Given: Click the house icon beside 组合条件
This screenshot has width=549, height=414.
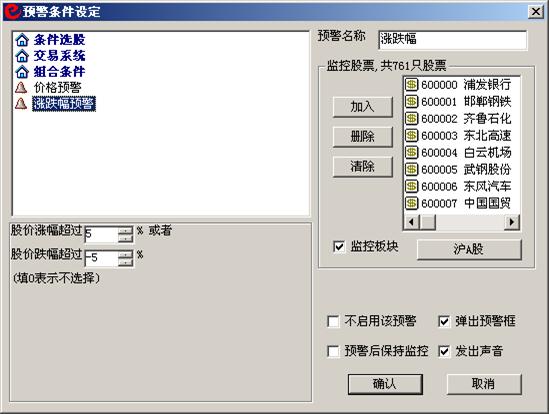Looking at the screenshot, I should click(x=22, y=72).
